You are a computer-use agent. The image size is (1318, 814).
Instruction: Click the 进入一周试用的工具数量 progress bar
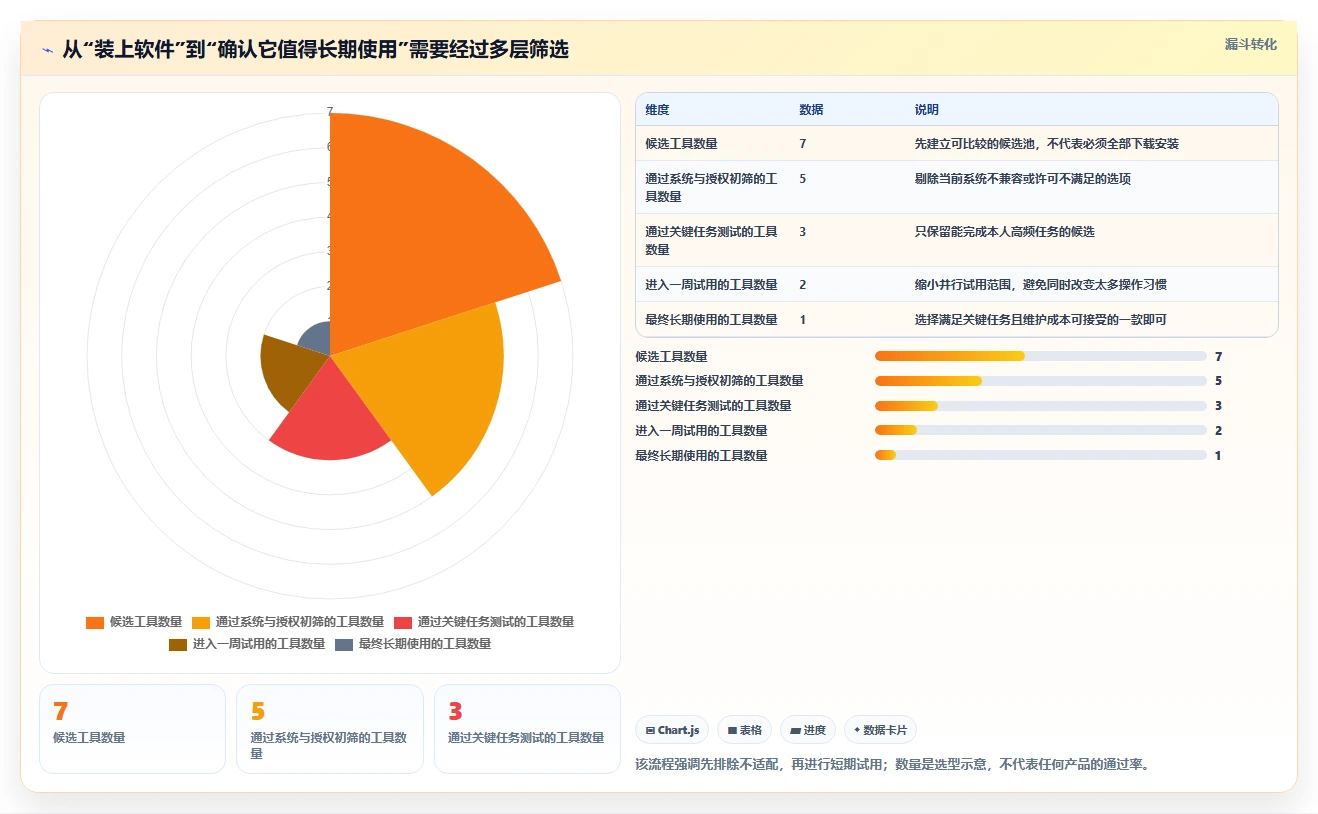pyautogui.click(x=1040, y=431)
